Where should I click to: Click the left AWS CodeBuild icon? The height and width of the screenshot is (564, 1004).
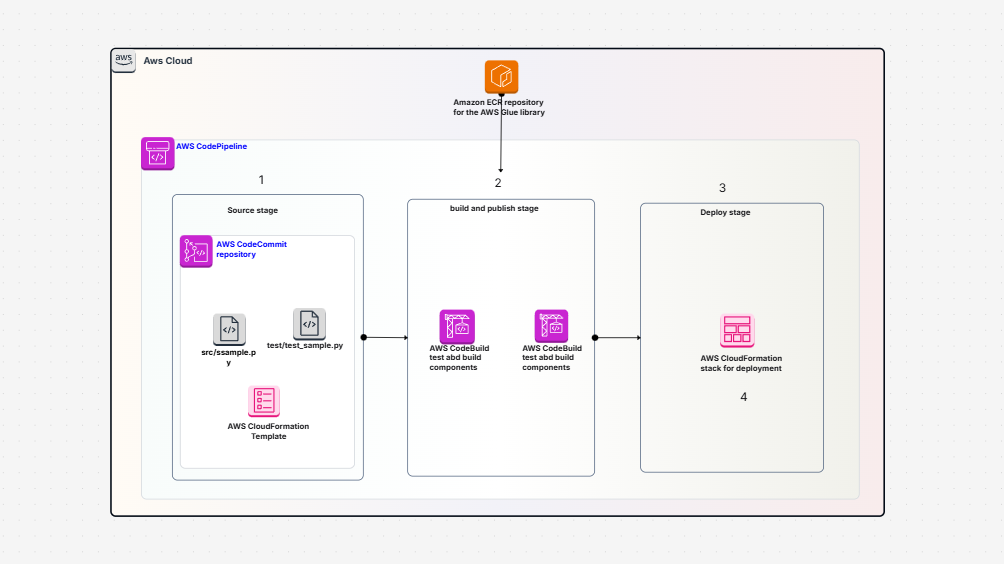tap(457, 326)
